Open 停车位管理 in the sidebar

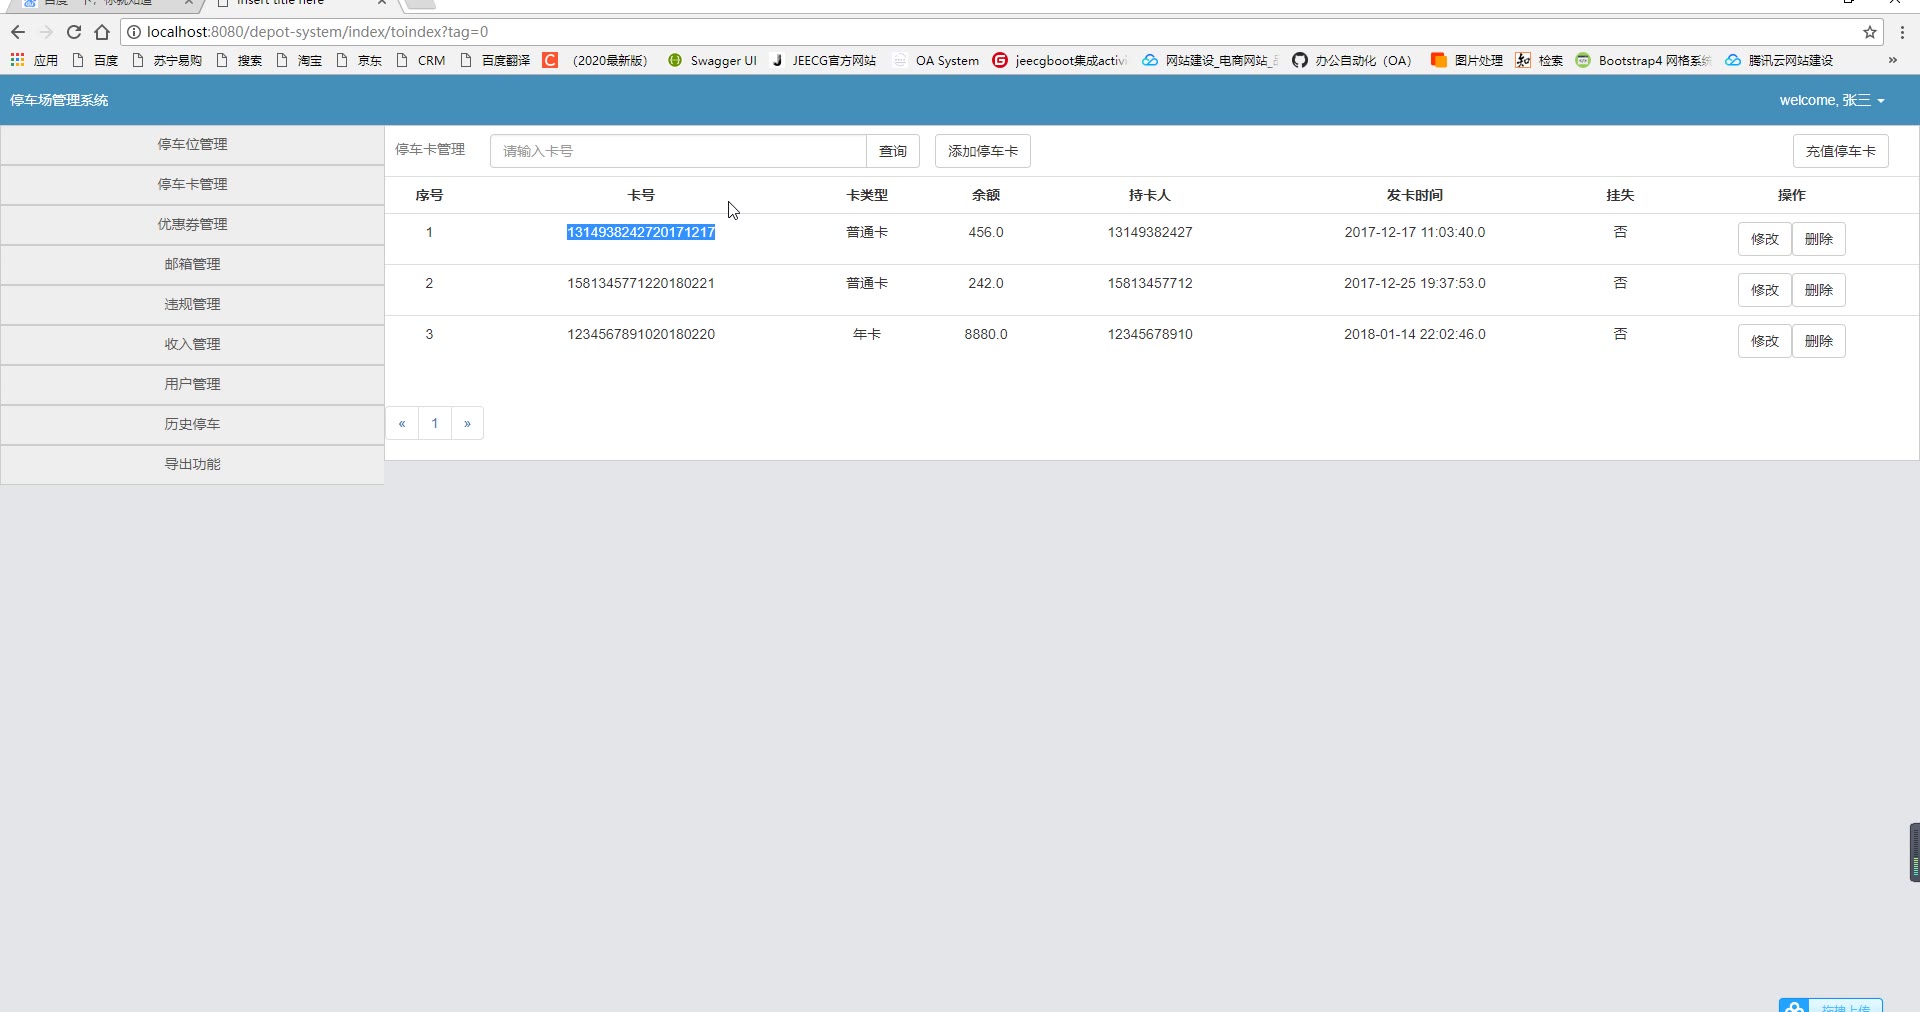pos(192,144)
